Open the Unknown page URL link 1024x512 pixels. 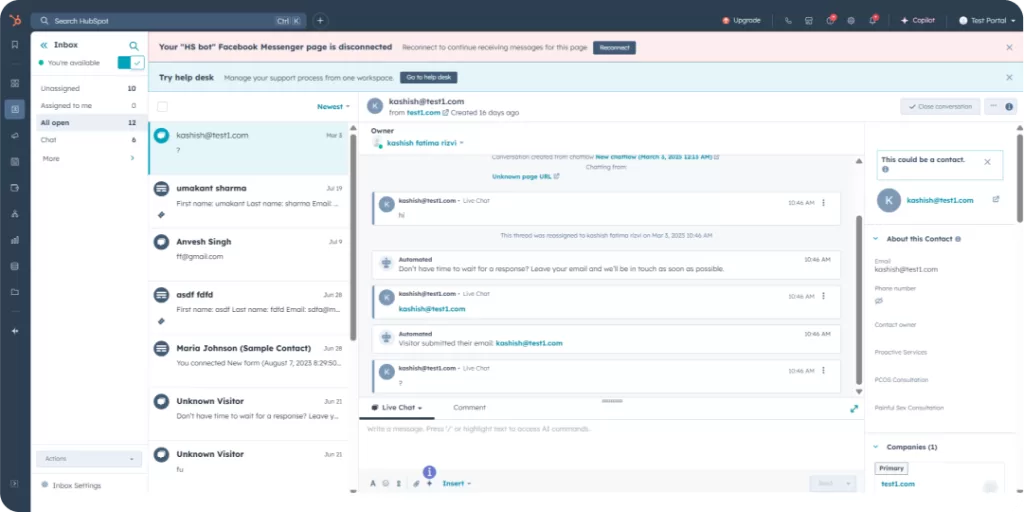click(x=522, y=176)
